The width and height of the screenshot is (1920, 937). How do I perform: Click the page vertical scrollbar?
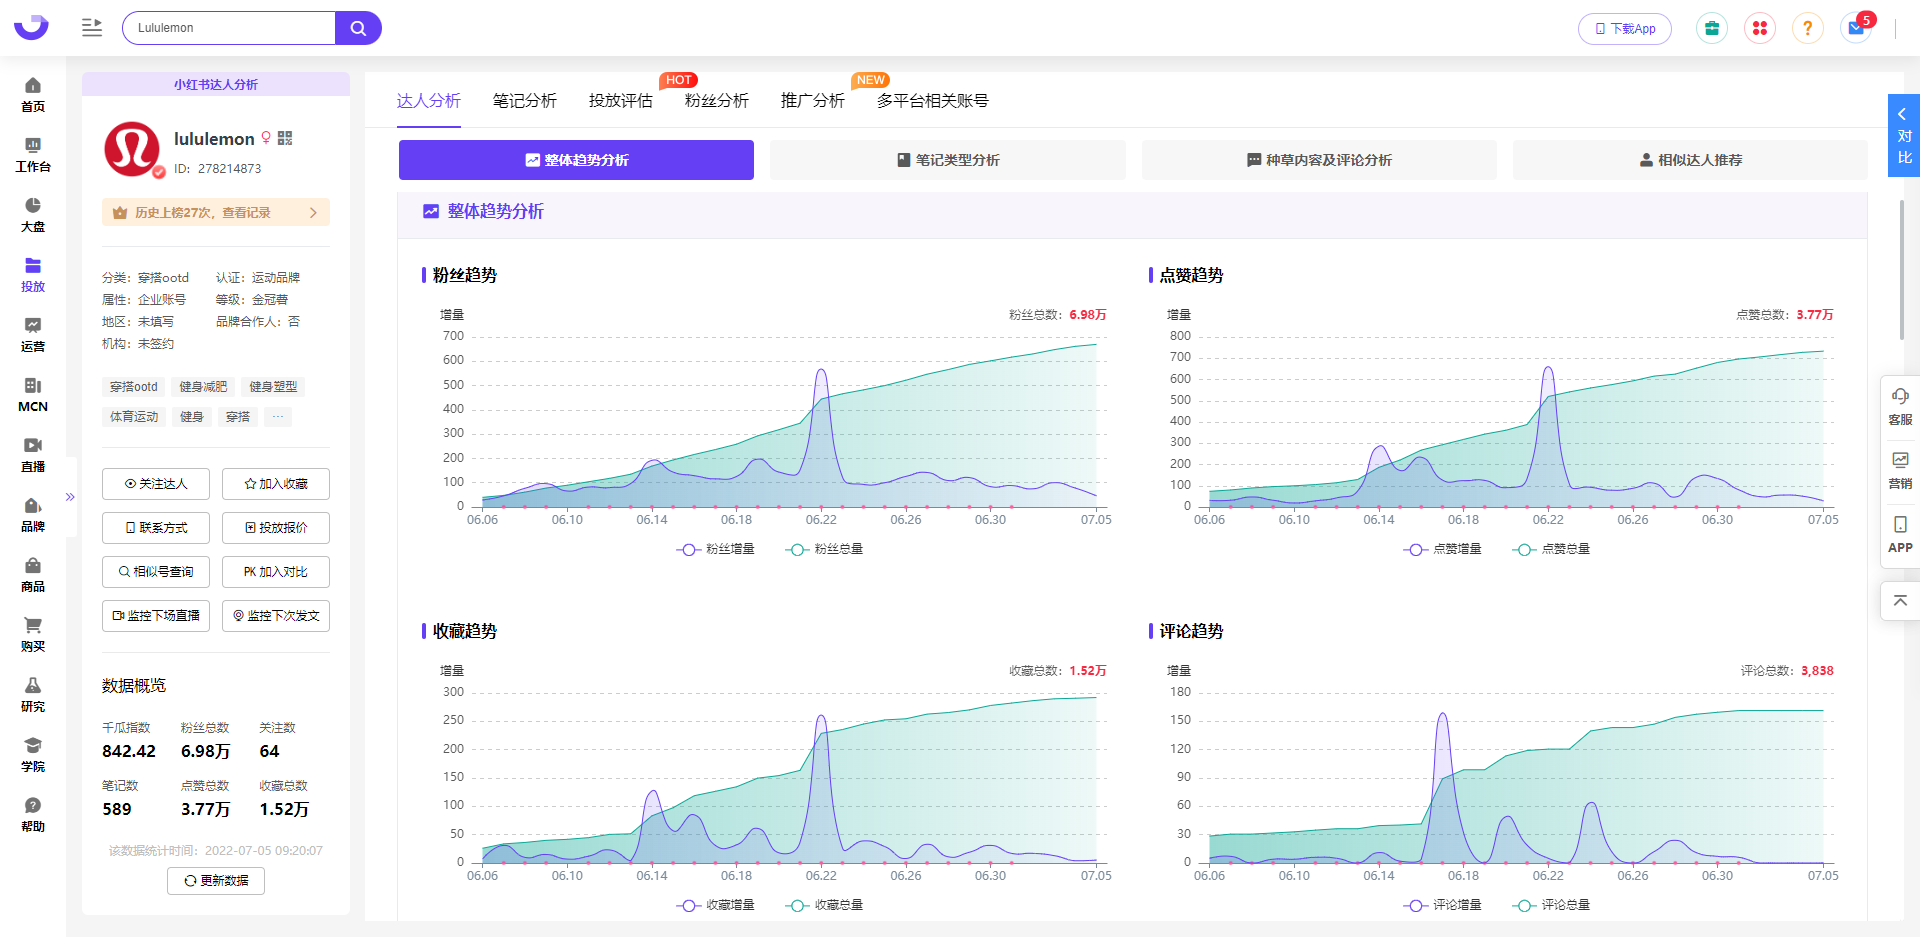[1902, 270]
